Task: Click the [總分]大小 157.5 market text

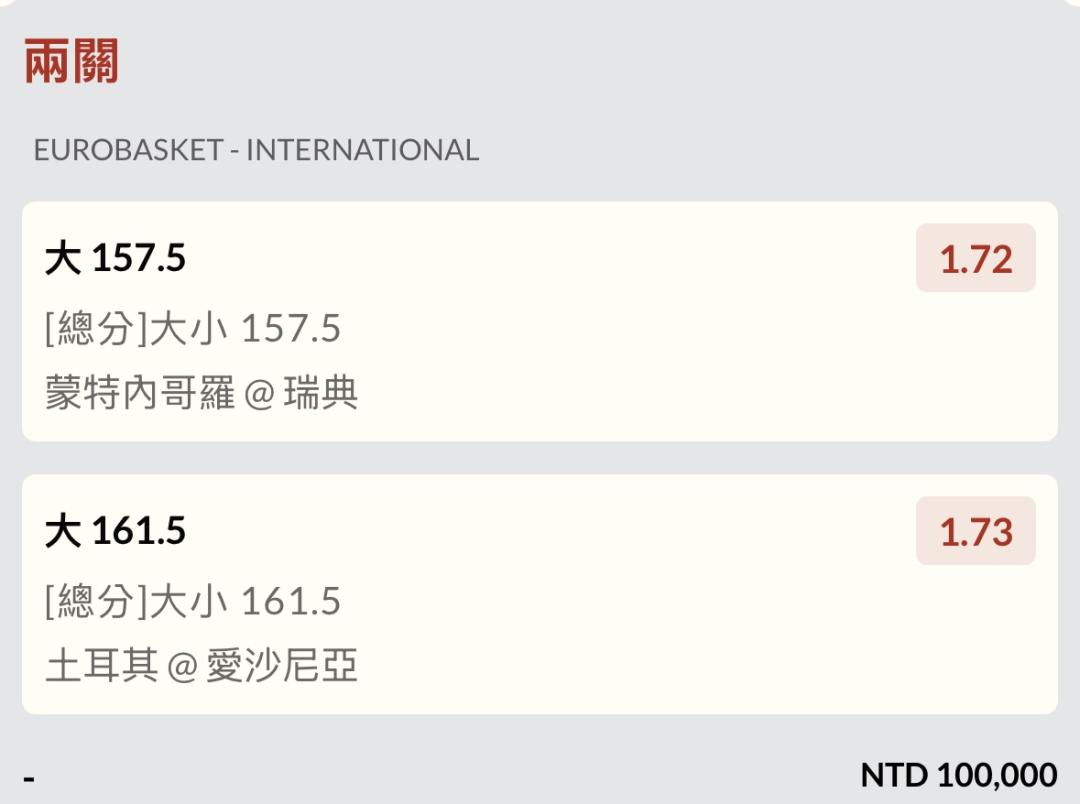Action: tap(193, 328)
